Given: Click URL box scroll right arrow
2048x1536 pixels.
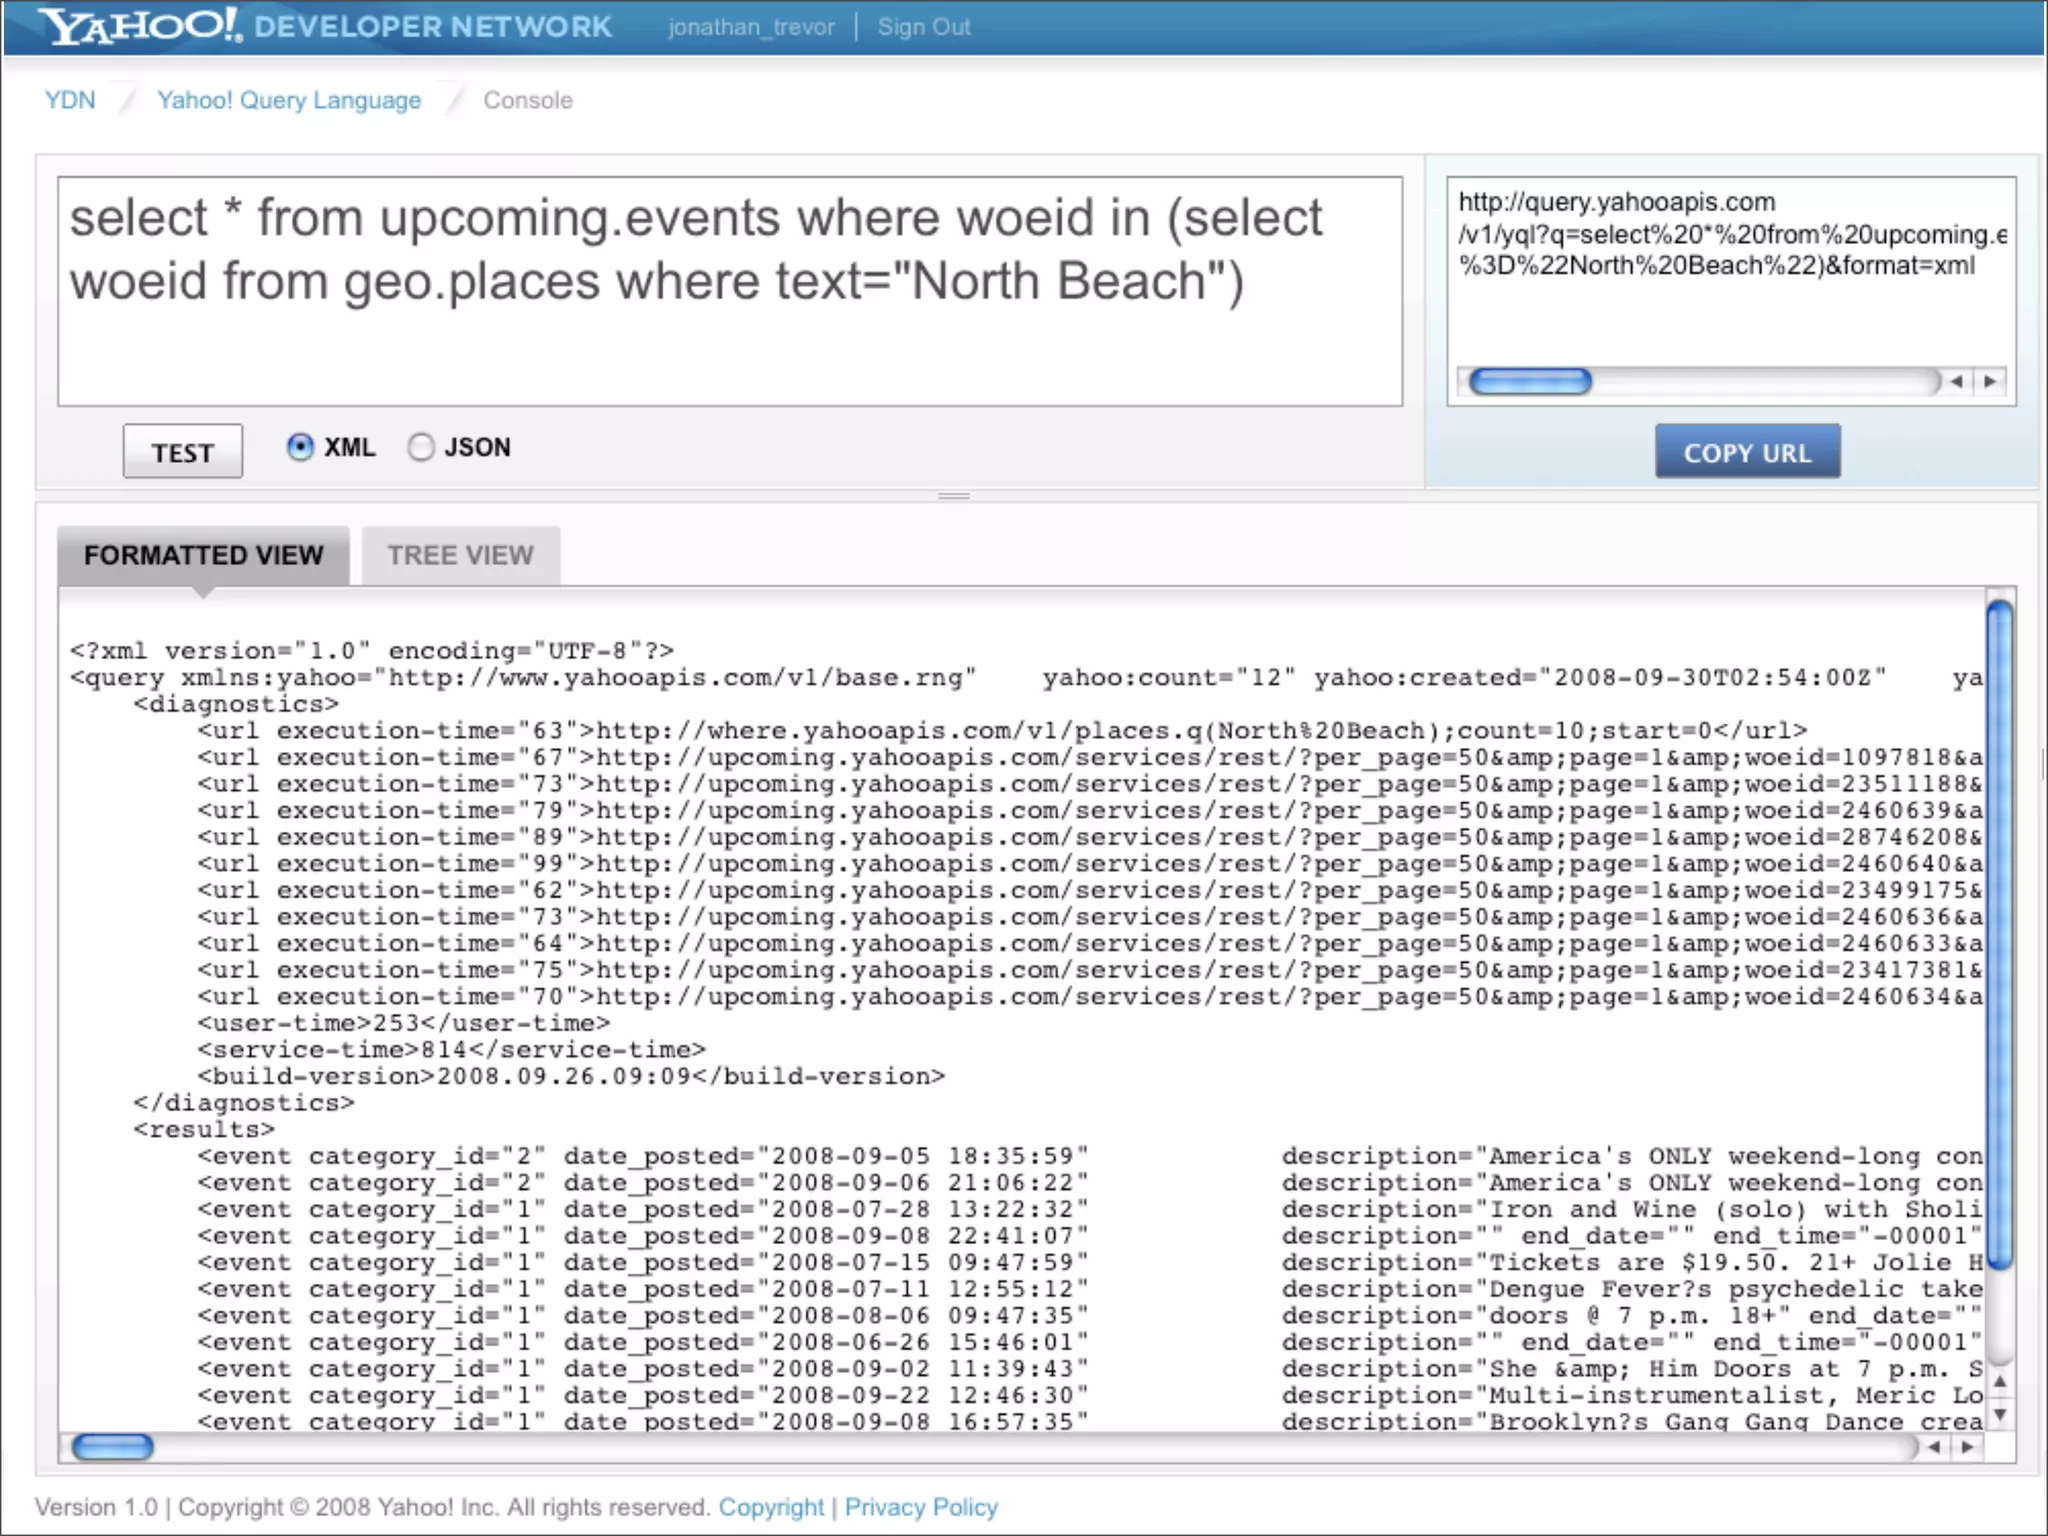Looking at the screenshot, I should click(x=1991, y=381).
